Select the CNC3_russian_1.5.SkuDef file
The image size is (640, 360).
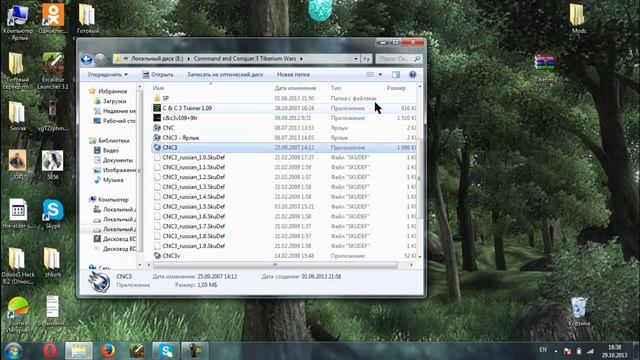pyautogui.click(x=284, y=207)
